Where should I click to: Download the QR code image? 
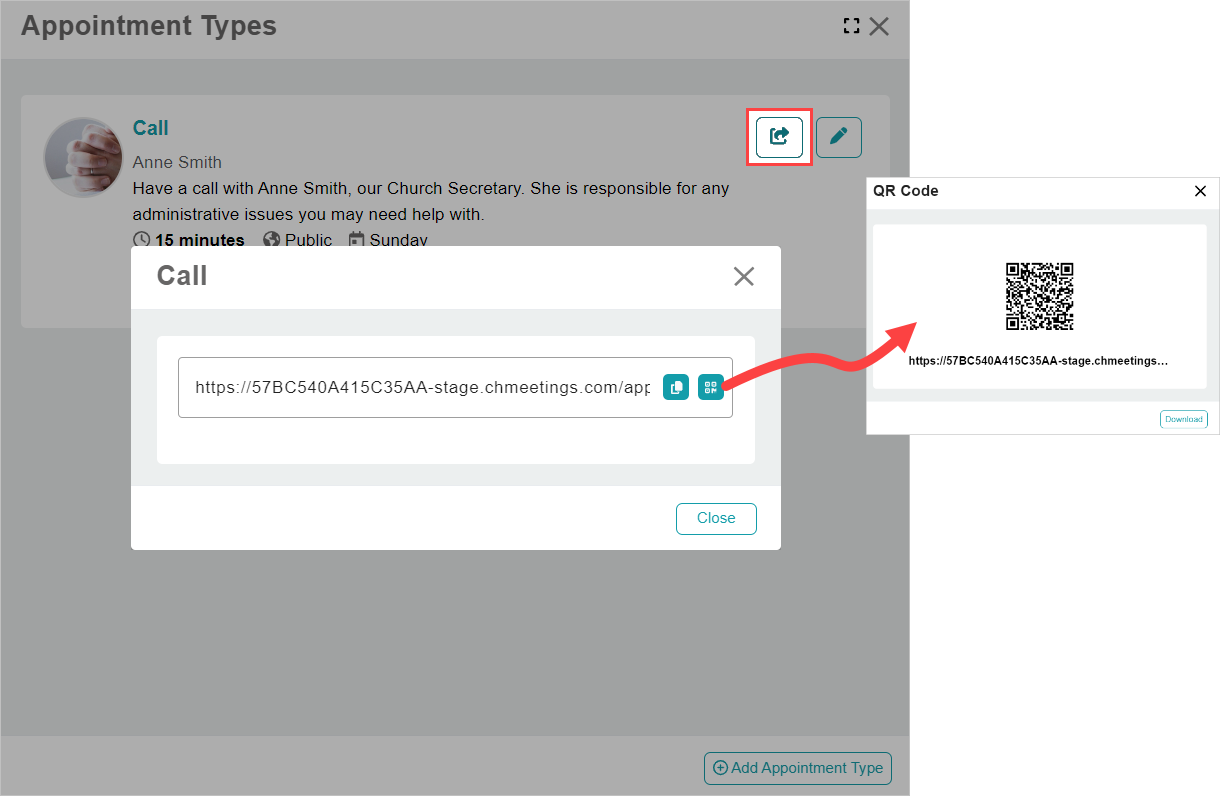[1184, 419]
